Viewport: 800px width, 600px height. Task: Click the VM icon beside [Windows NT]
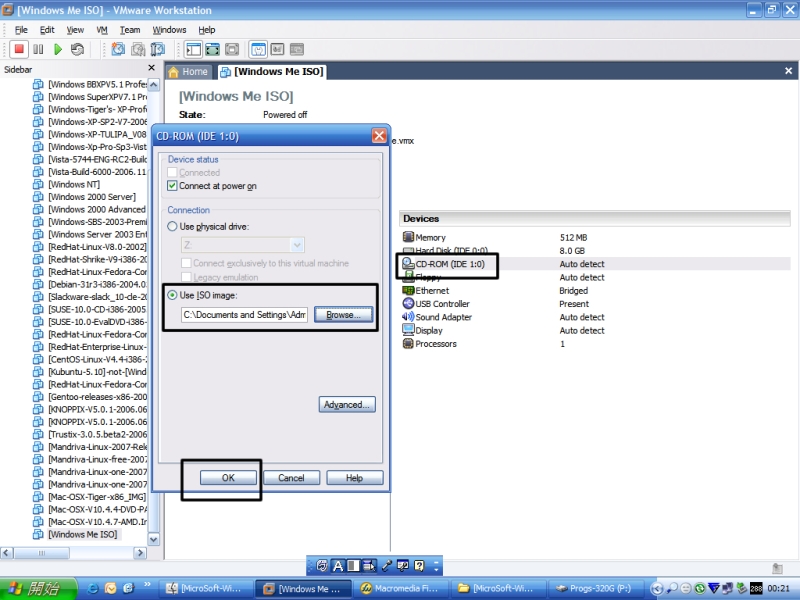[38, 184]
